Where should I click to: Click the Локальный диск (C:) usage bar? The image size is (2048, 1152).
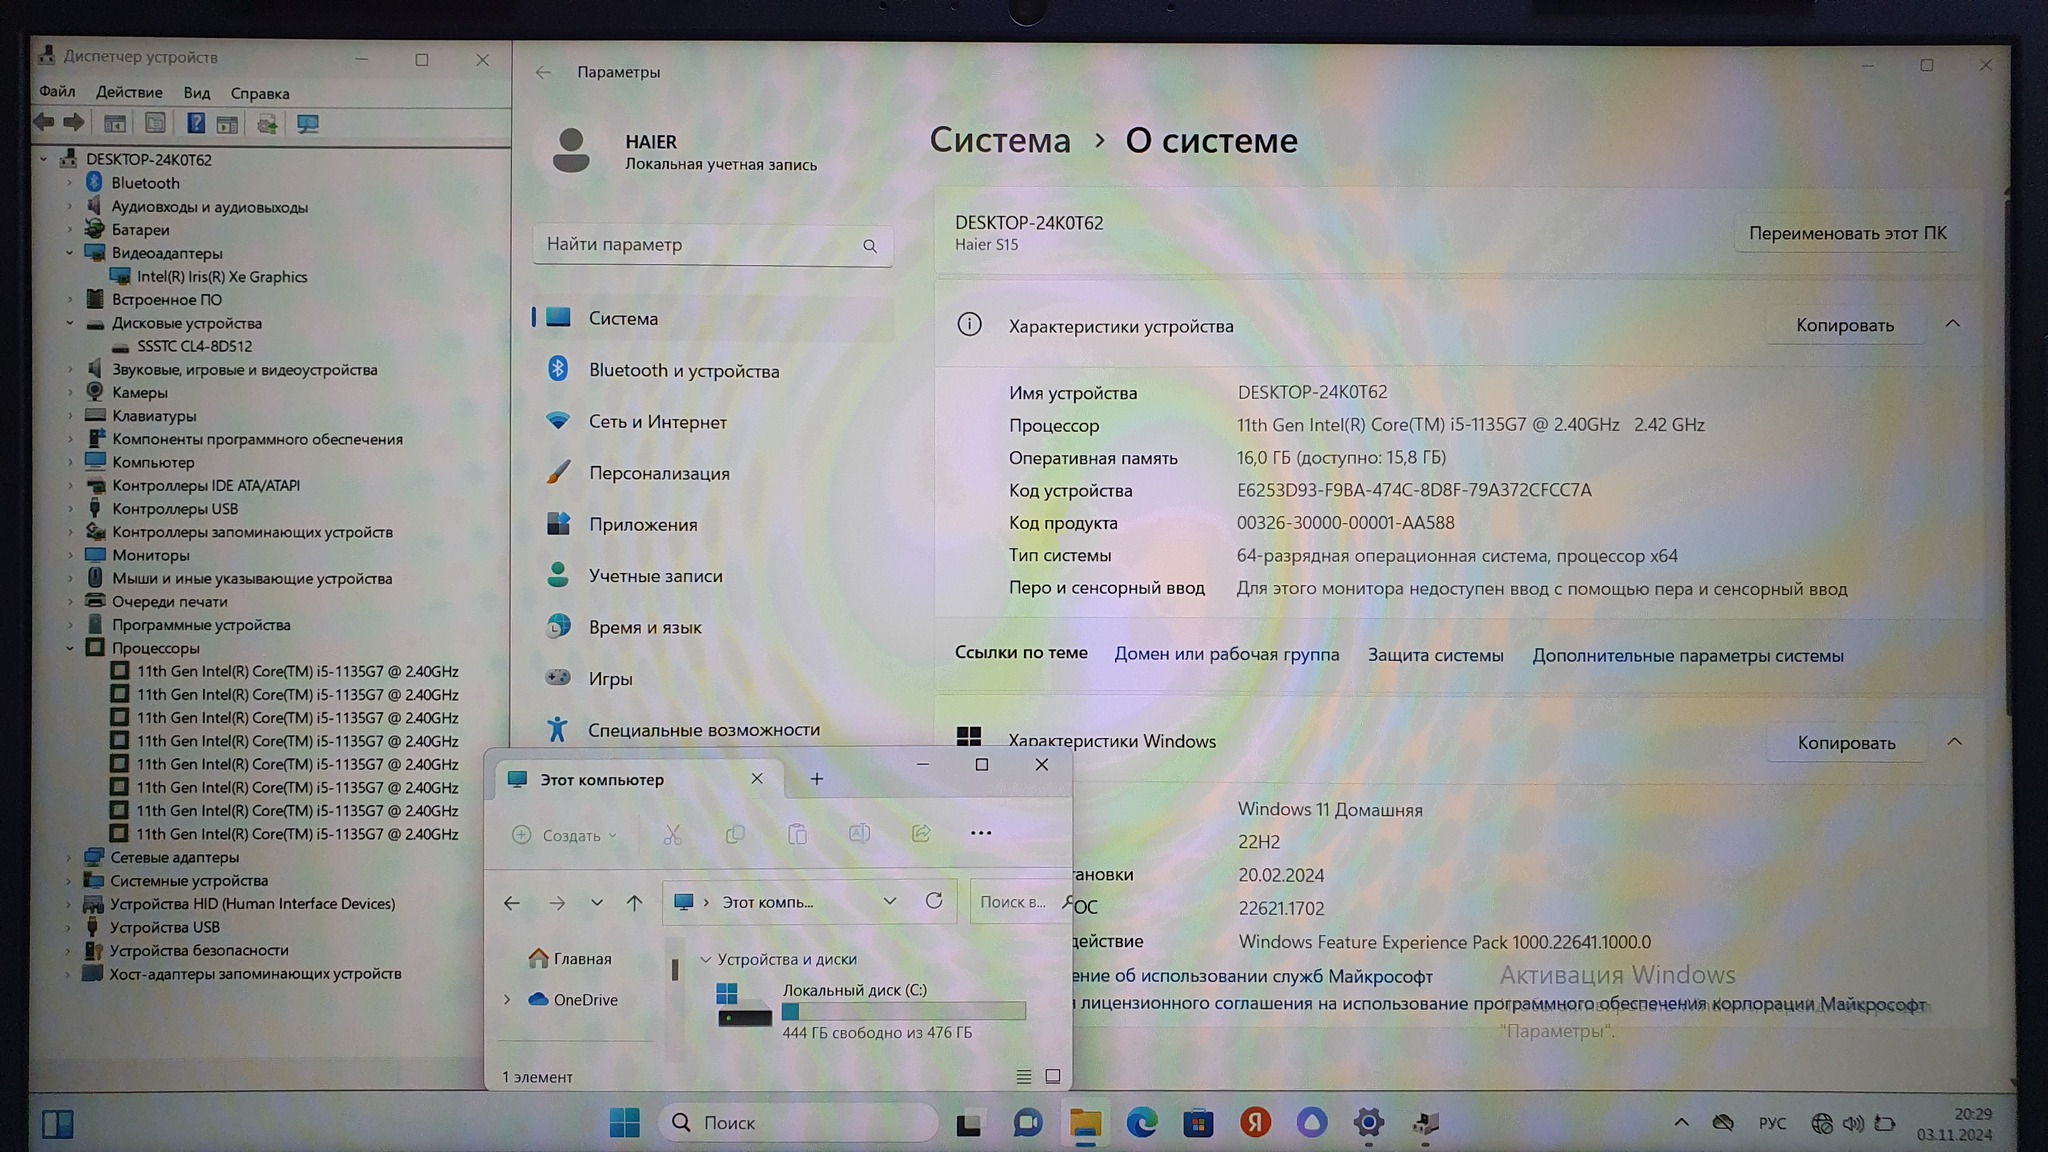coord(903,1012)
